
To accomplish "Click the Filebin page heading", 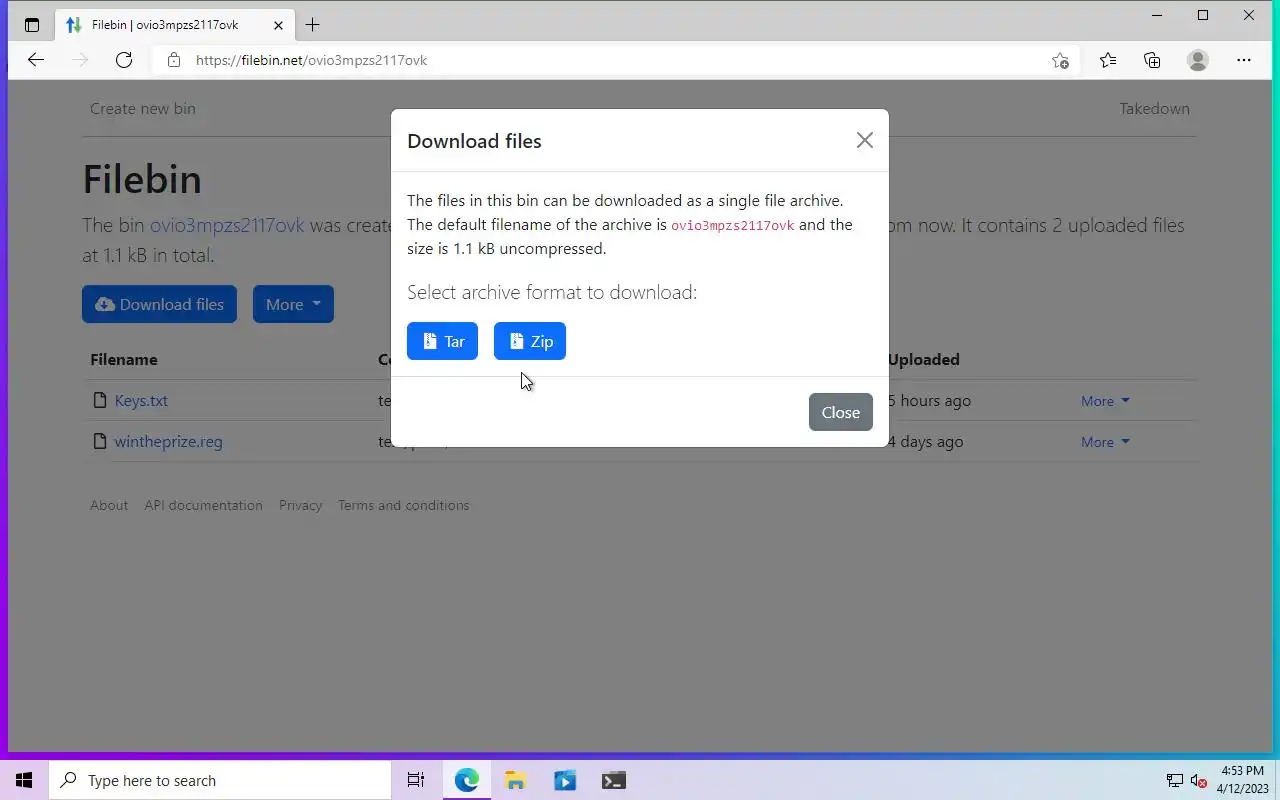I will coord(142,179).
